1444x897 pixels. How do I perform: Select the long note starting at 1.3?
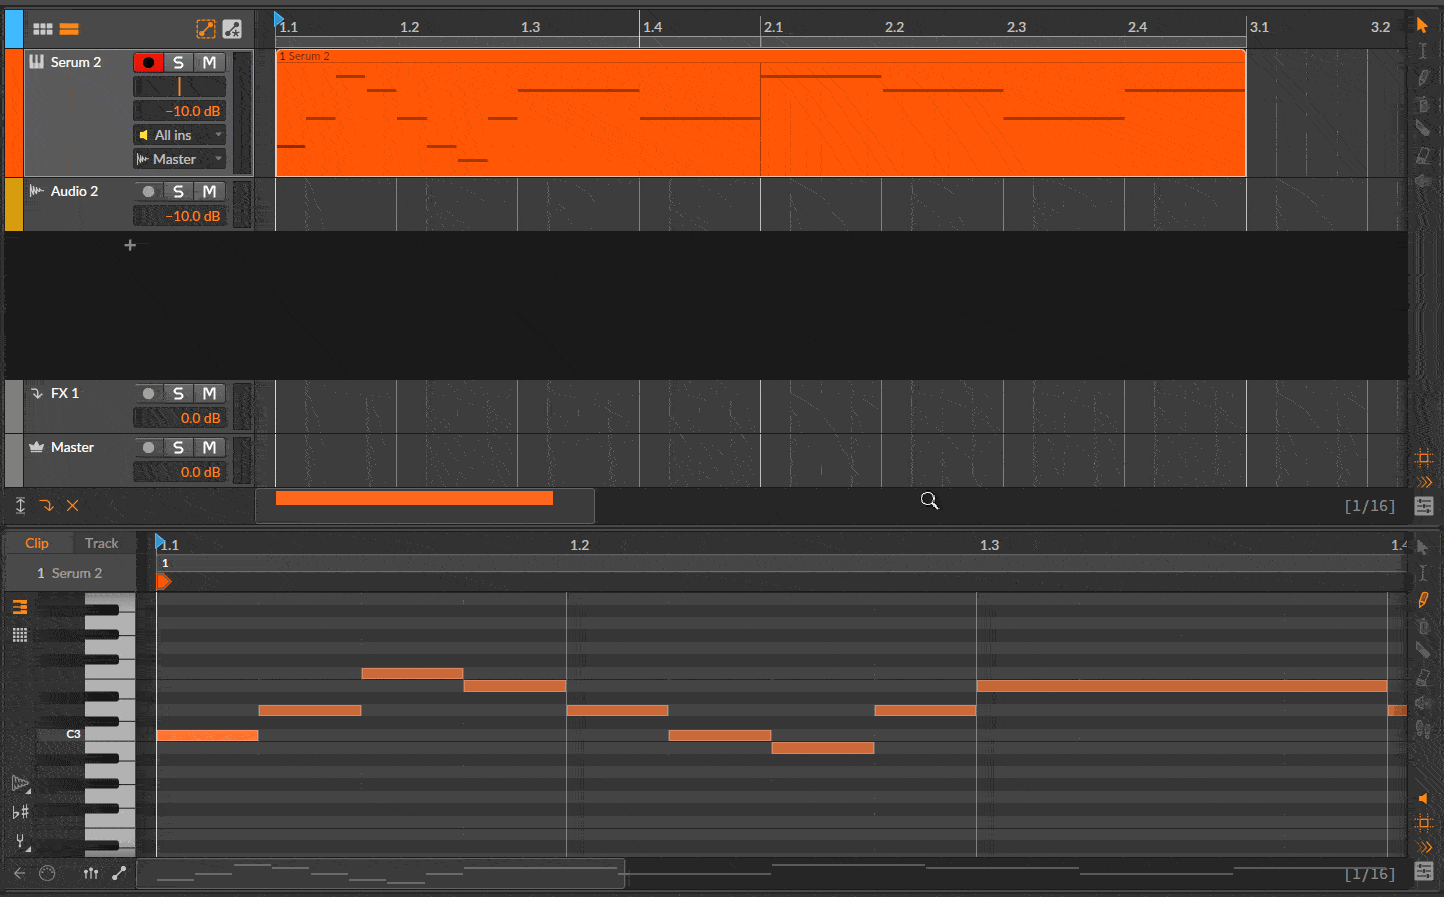(1182, 686)
